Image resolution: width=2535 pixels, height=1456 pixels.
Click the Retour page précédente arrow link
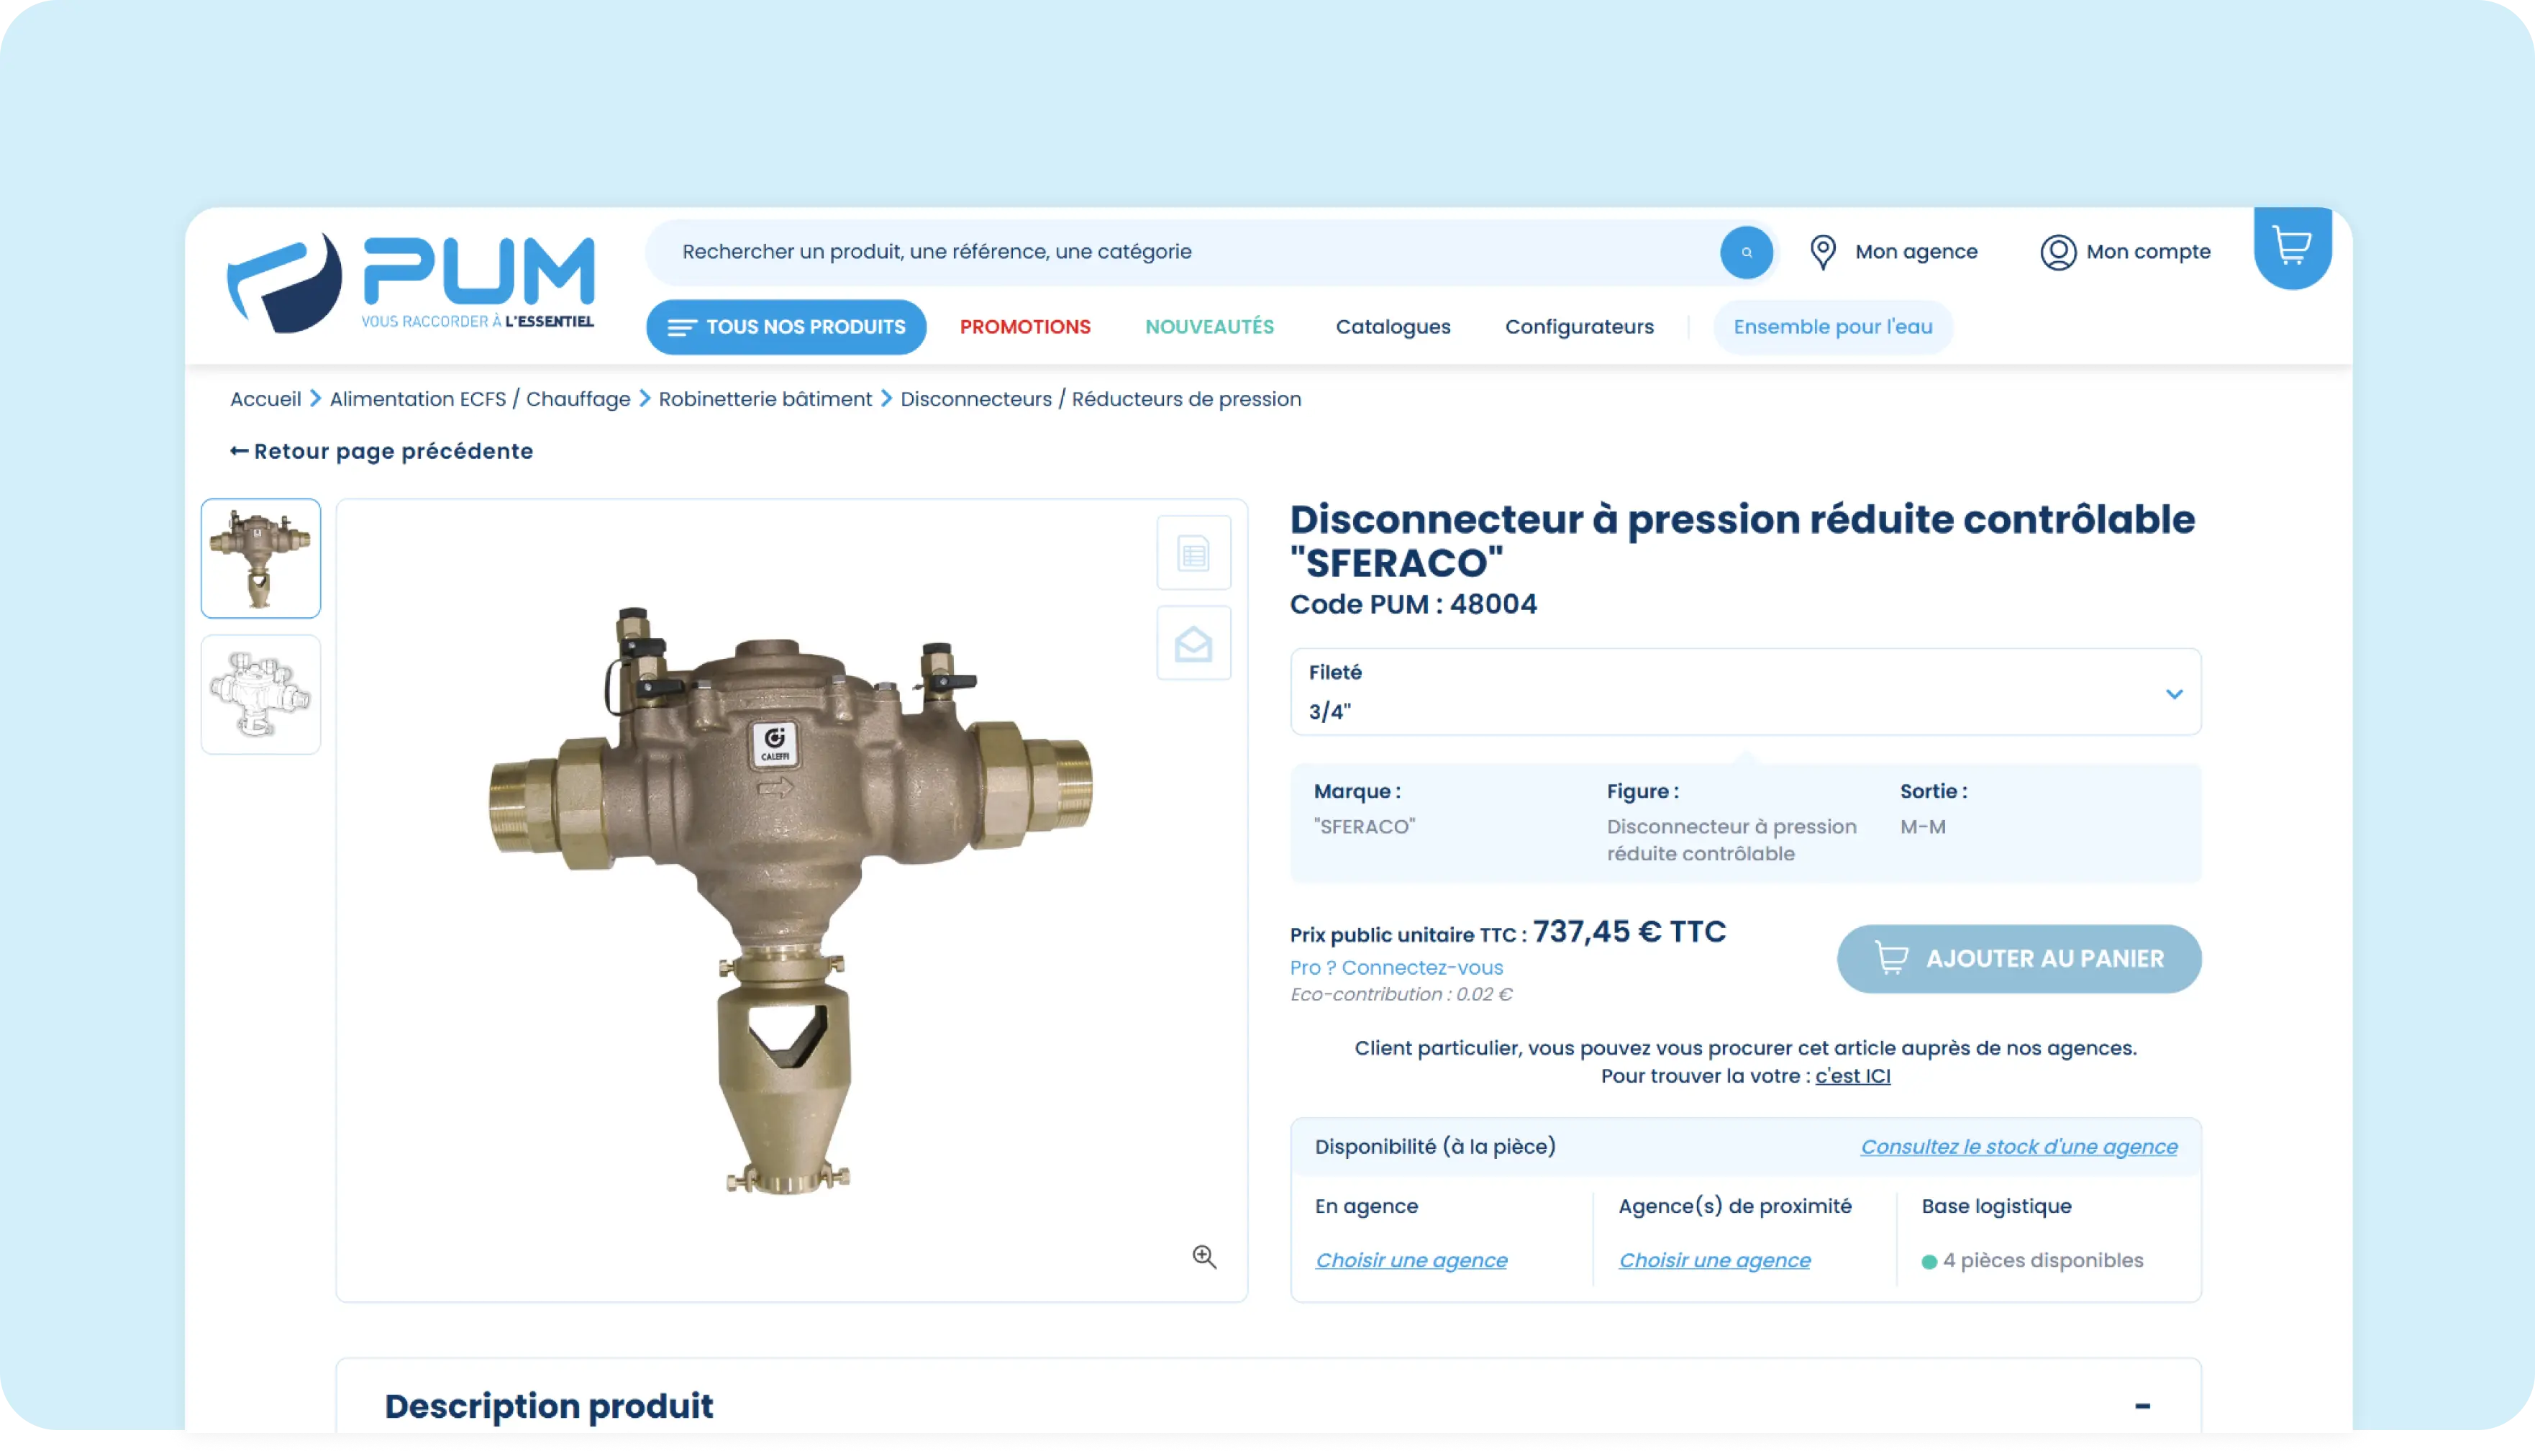click(381, 451)
